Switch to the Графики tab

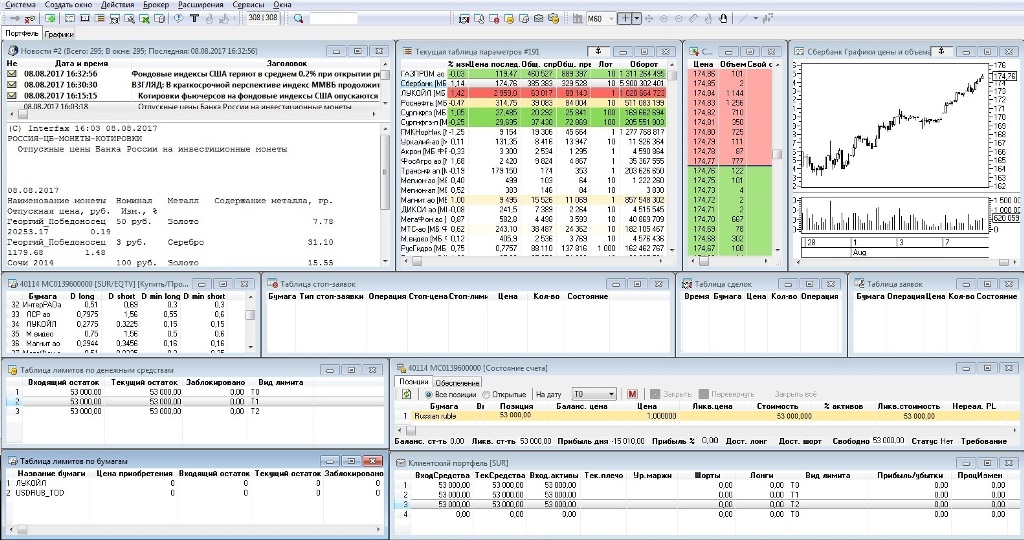59,34
